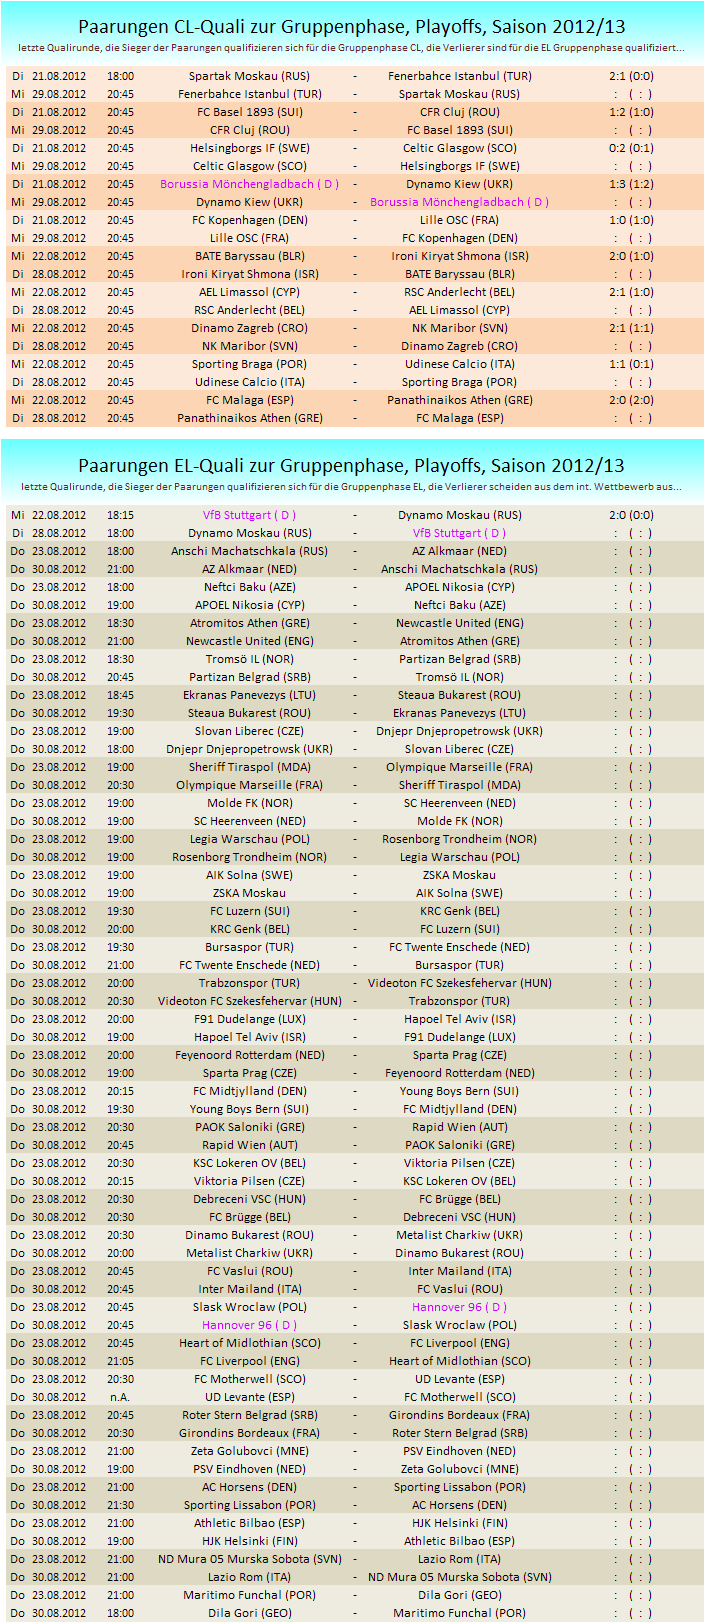This screenshot has height=1622, width=704.
Task: Click away team VfB Stuttgart (D) on 28.08.2012
Action: (459, 533)
